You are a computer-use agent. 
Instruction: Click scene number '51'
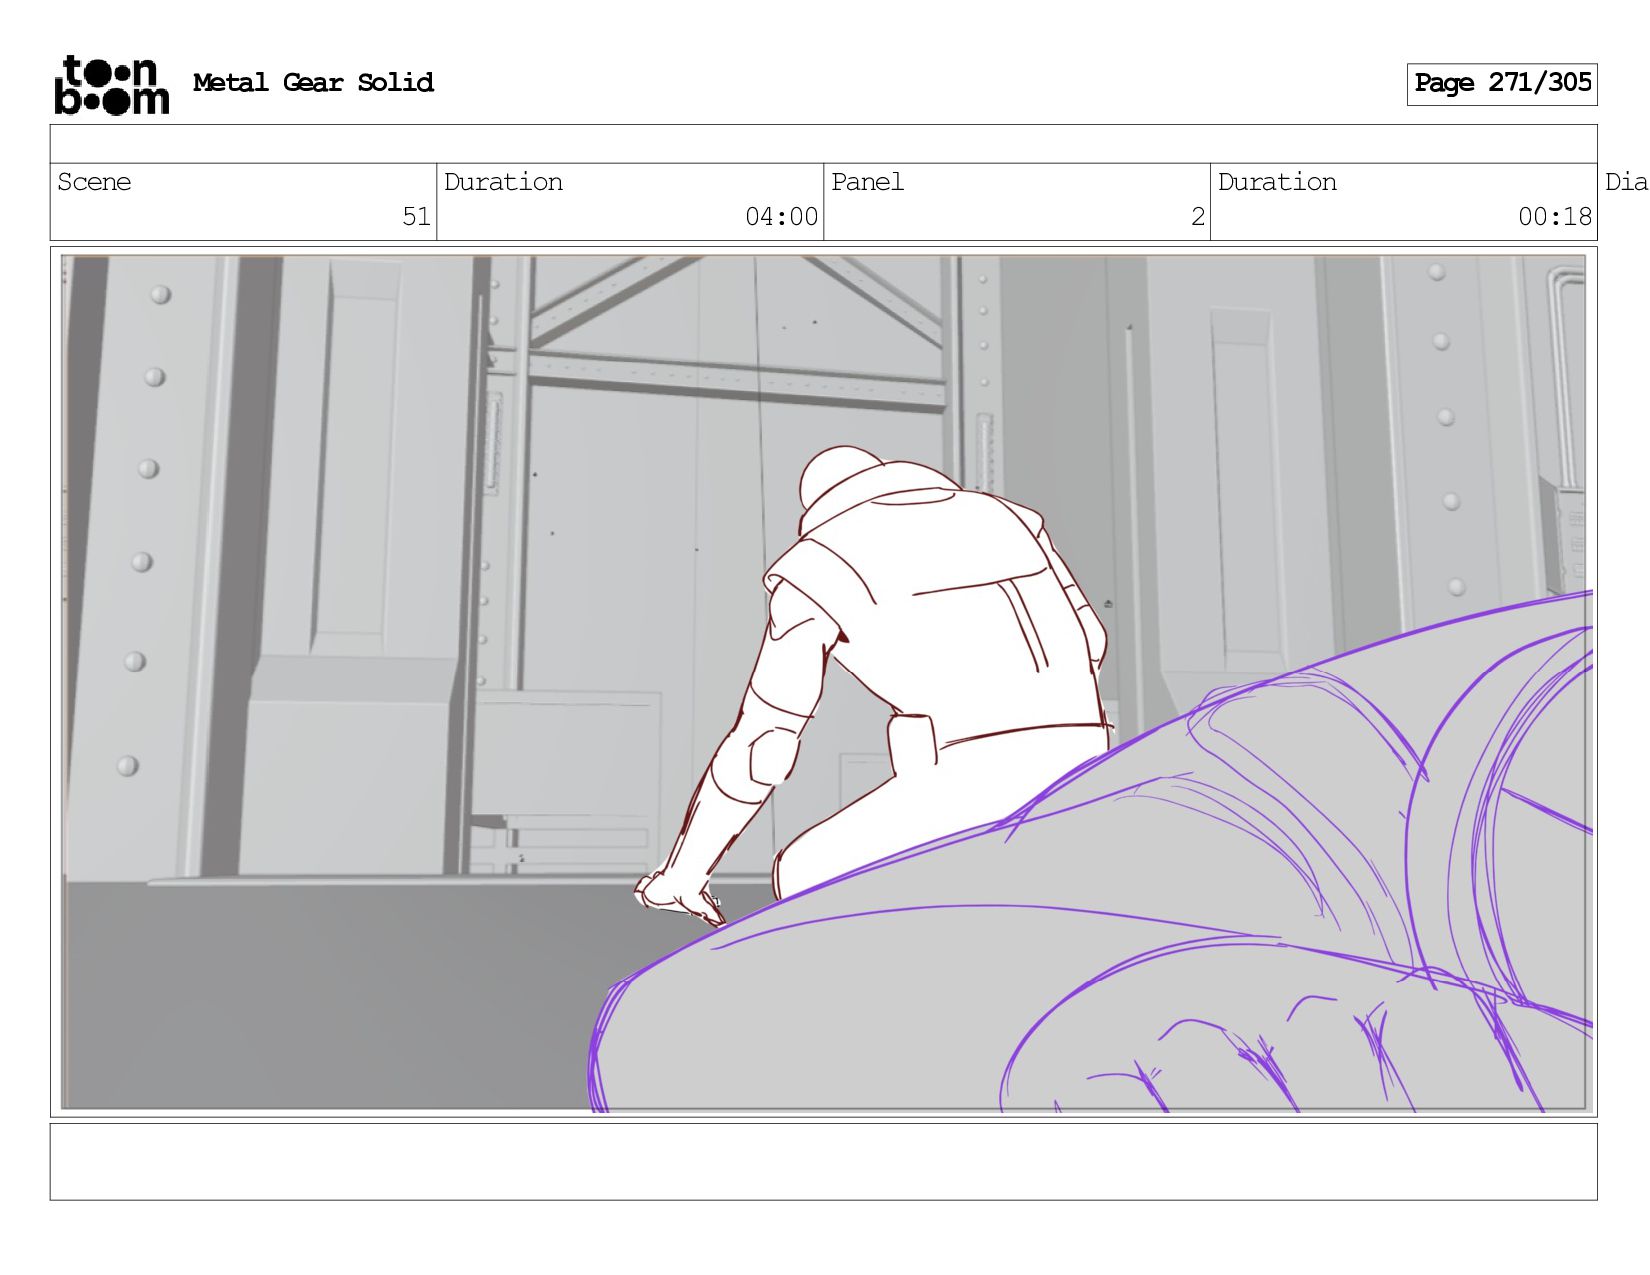coord(416,217)
